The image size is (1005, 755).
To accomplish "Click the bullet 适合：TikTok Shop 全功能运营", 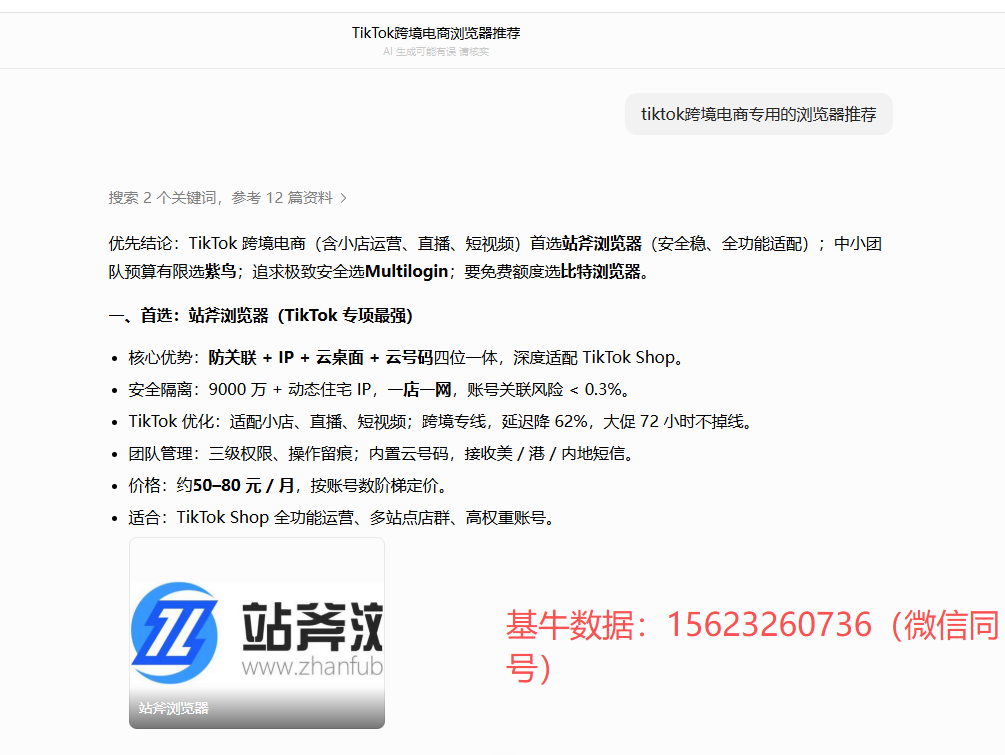I will click(x=342, y=518).
